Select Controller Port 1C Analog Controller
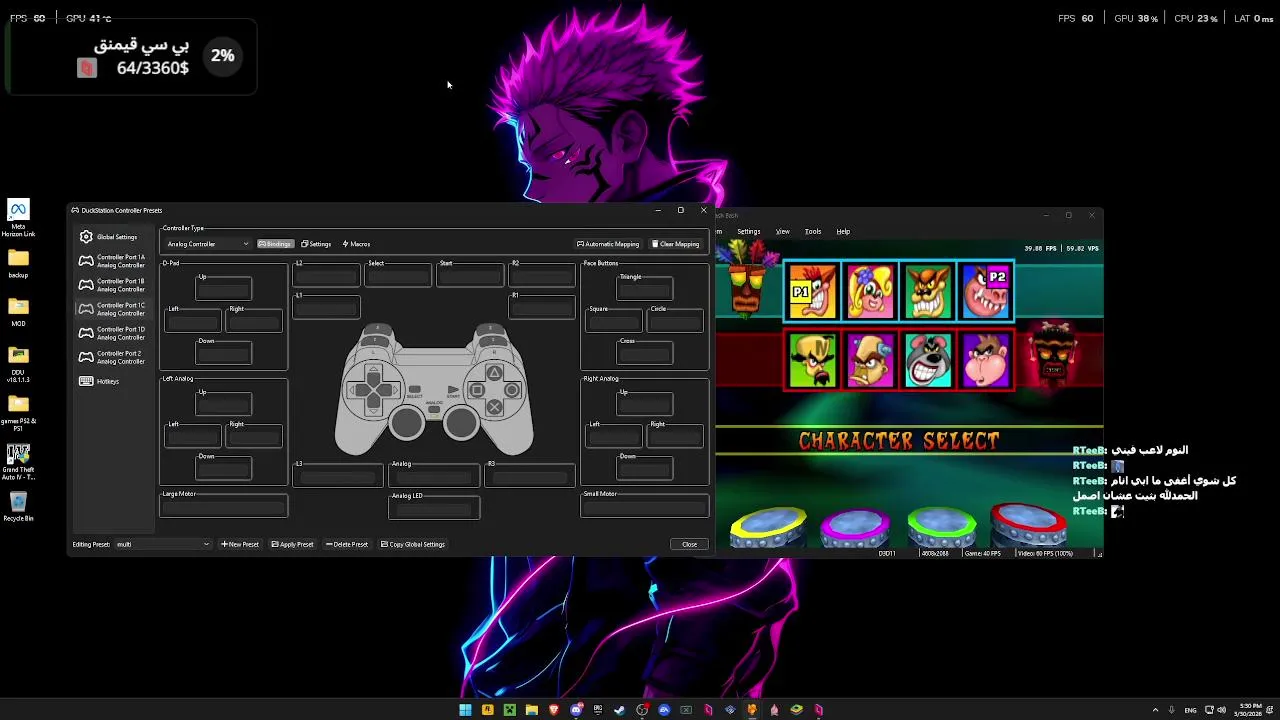Viewport: 1280px width, 720px height. point(112,309)
